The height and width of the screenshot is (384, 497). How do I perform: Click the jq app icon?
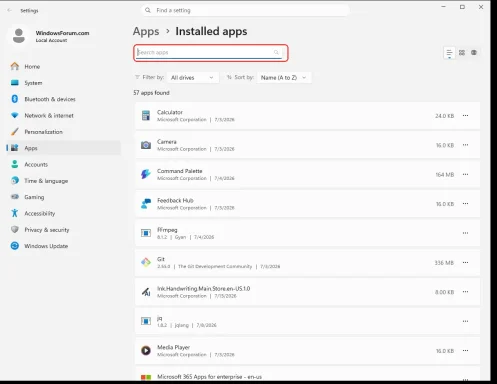(146, 321)
